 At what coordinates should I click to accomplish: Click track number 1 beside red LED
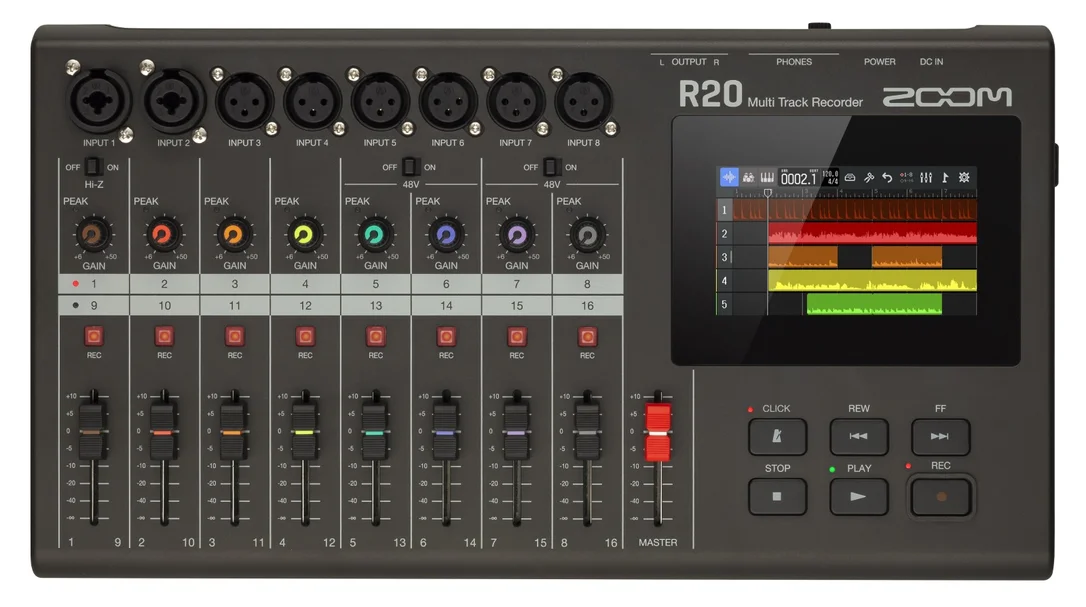[94, 283]
